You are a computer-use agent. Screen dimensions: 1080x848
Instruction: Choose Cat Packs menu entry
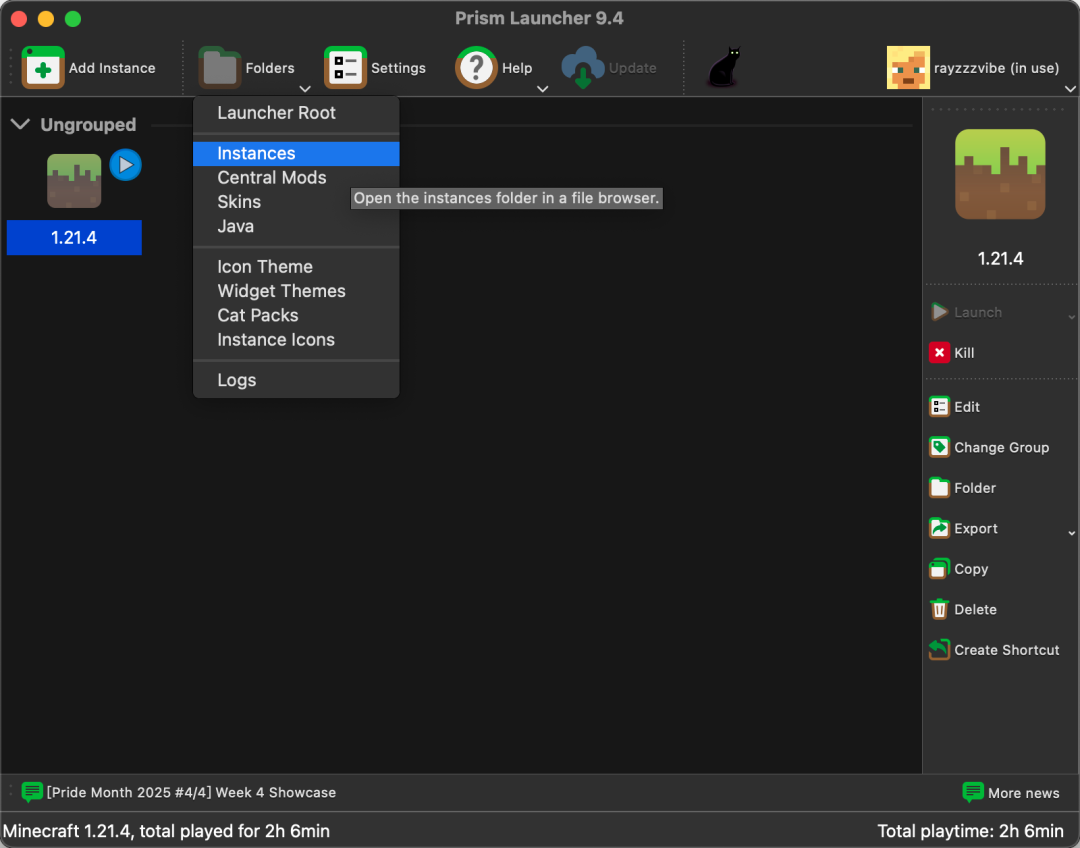[x=296, y=316]
